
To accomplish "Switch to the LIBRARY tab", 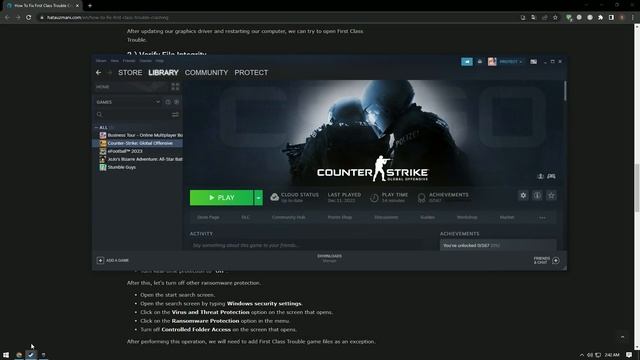I will [163, 73].
